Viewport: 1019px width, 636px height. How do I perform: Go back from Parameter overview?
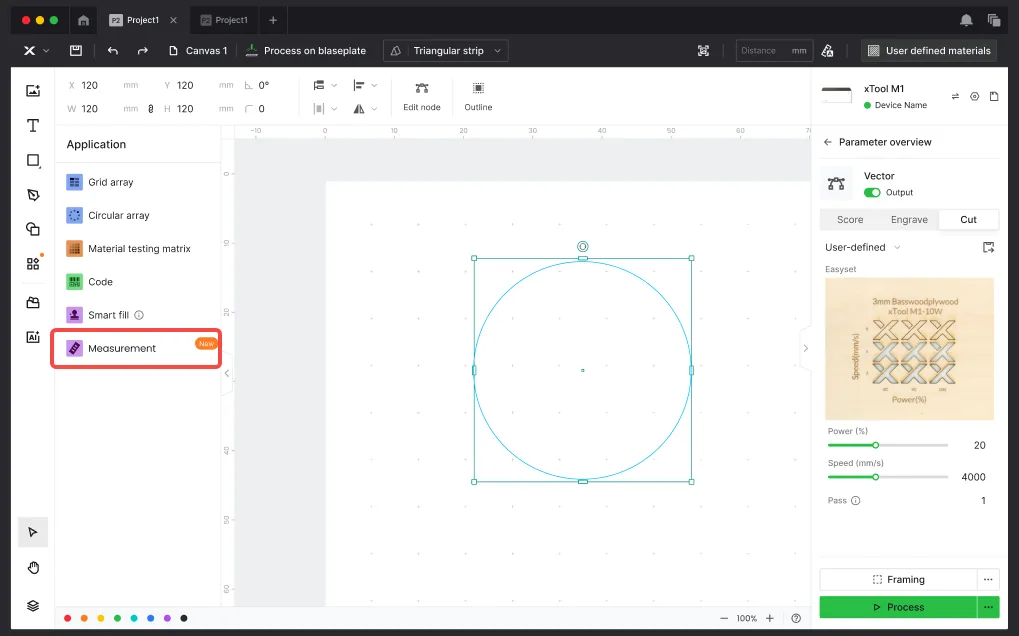click(x=827, y=142)
